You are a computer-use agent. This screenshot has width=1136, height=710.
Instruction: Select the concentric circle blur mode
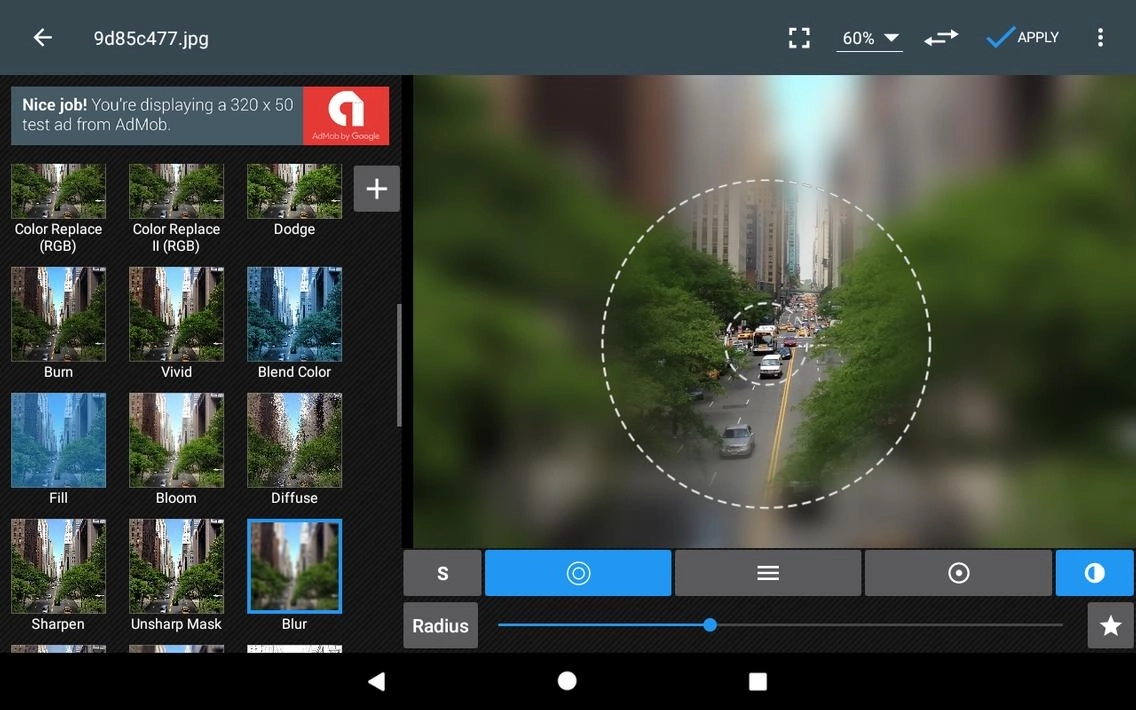[x=578, y=573]
